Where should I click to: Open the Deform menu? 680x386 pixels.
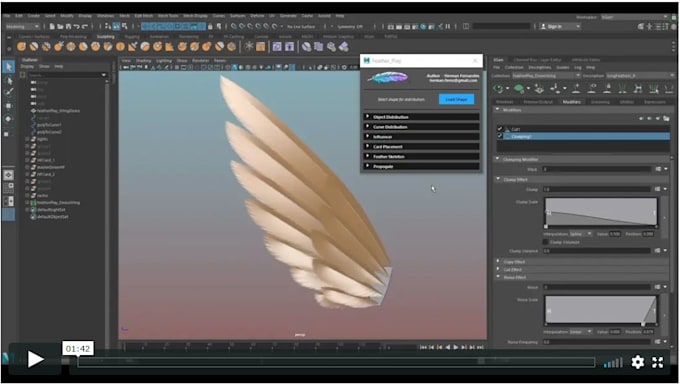[257, 16]
